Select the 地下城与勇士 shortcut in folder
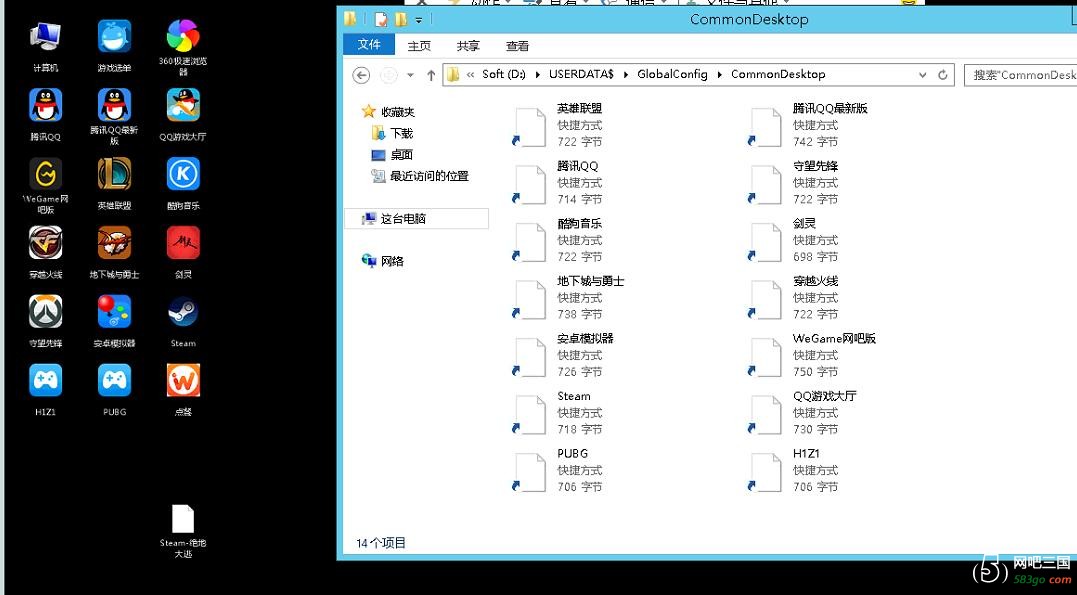The image size is (1077, 595). [569, 298]
